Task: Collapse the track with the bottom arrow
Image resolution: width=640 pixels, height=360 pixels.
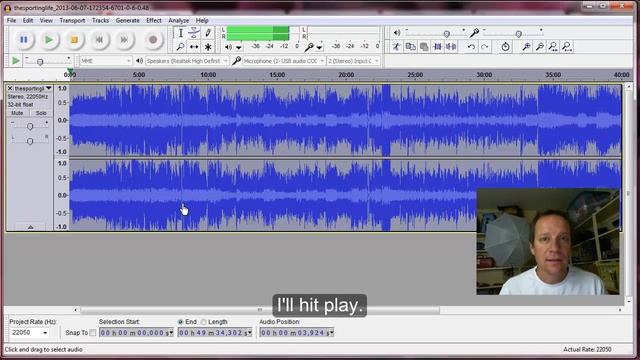Action: (31, 227)
